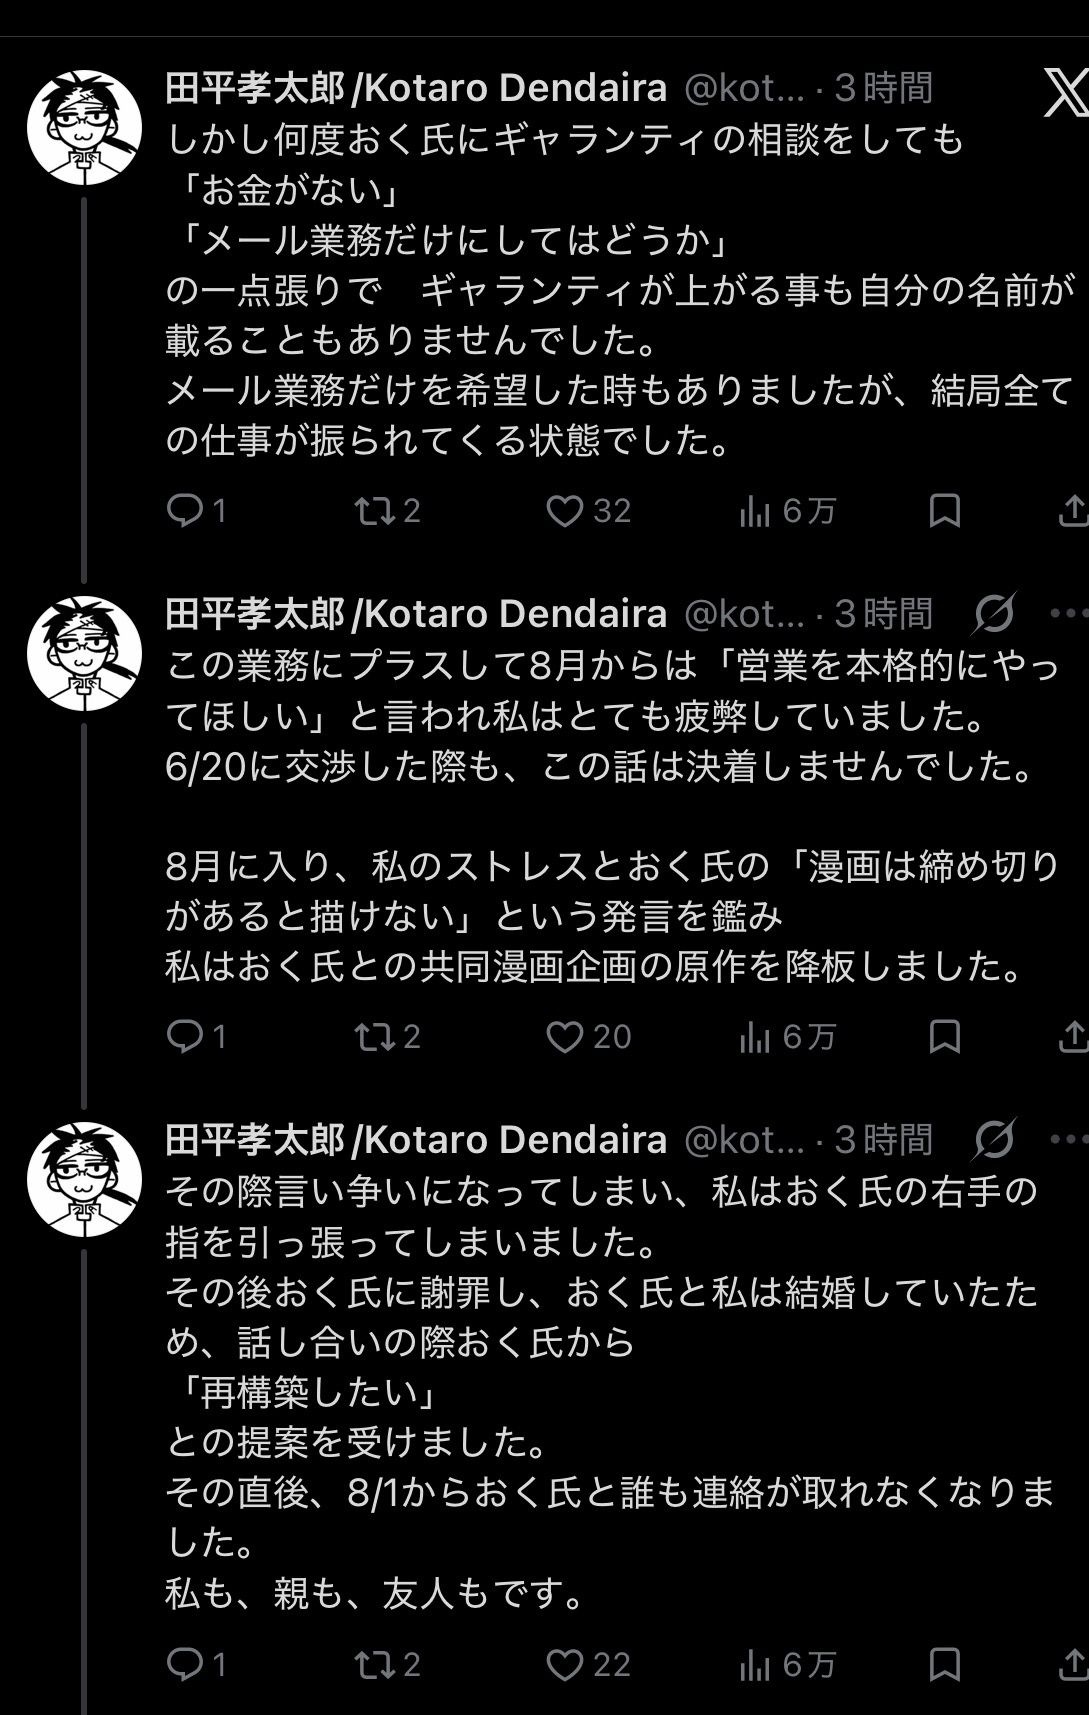This screenshot has width=1089, height=1715.
Task: Open Grok icon on third tweet
Action: [x=994, y=1140]
